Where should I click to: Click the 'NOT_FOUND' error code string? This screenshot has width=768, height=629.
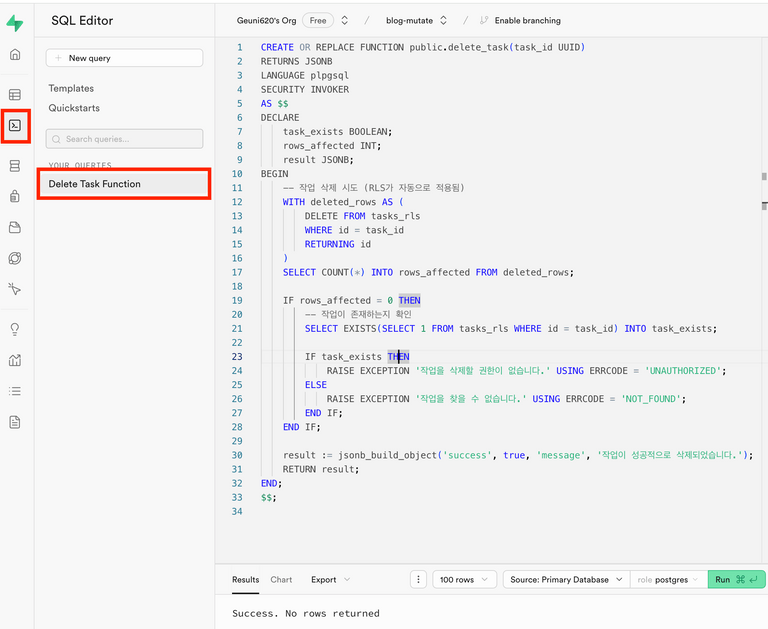[x=651, y=399]
